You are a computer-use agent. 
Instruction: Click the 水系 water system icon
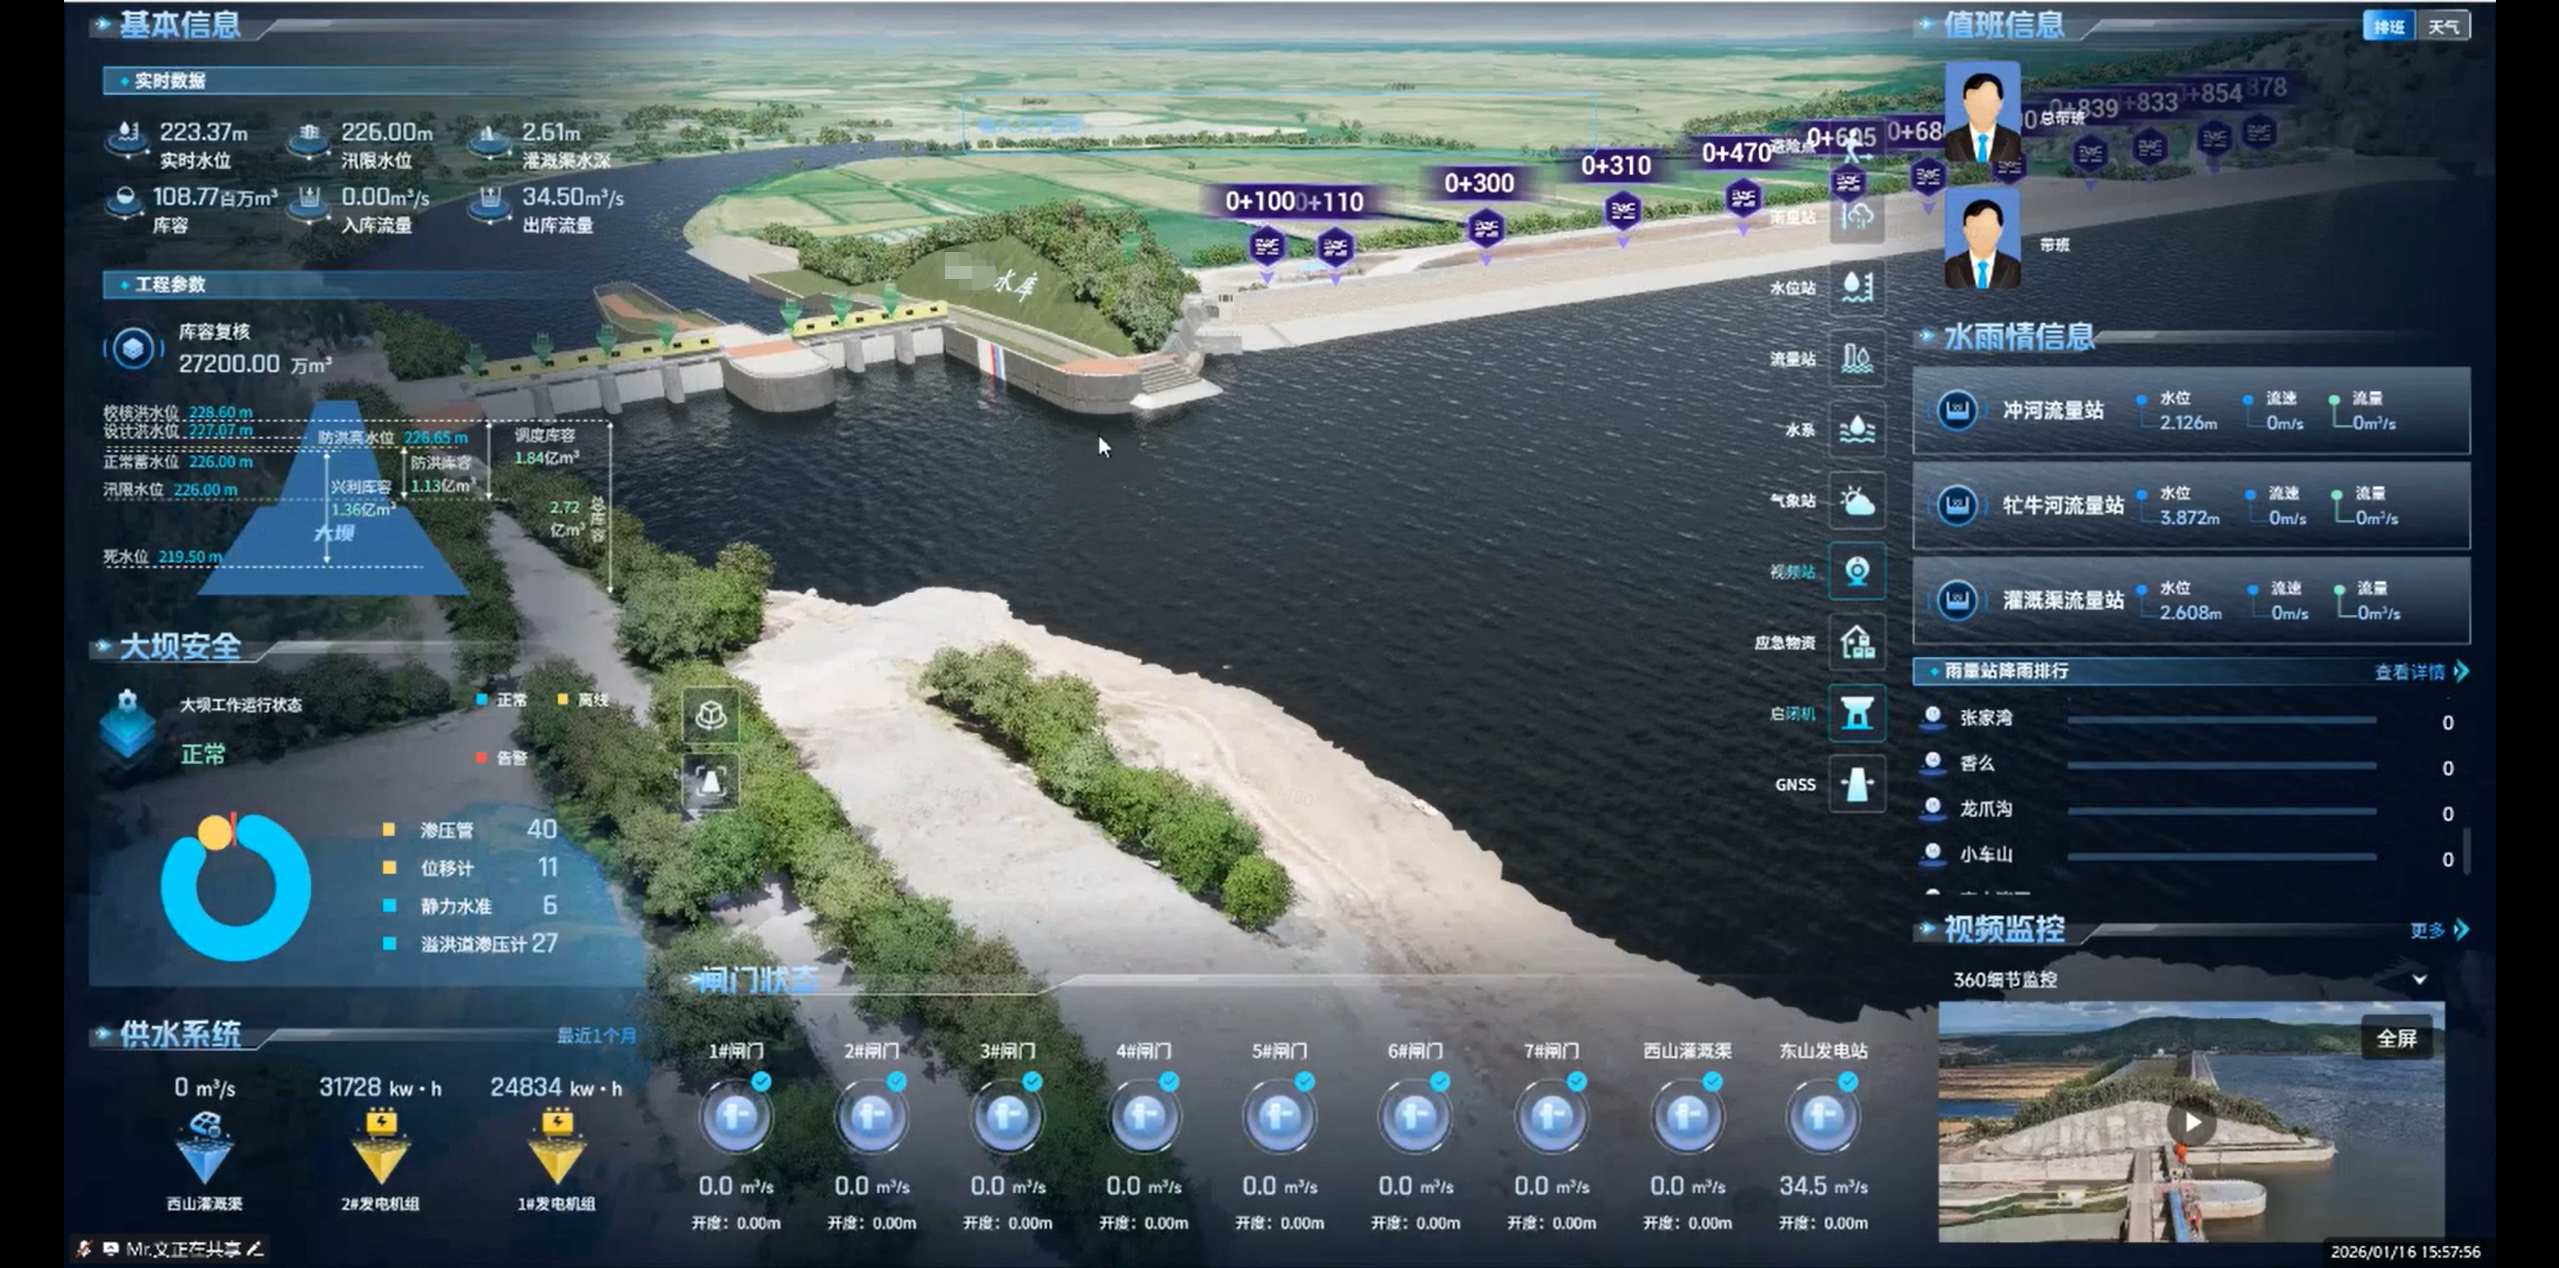[1857, 429]
